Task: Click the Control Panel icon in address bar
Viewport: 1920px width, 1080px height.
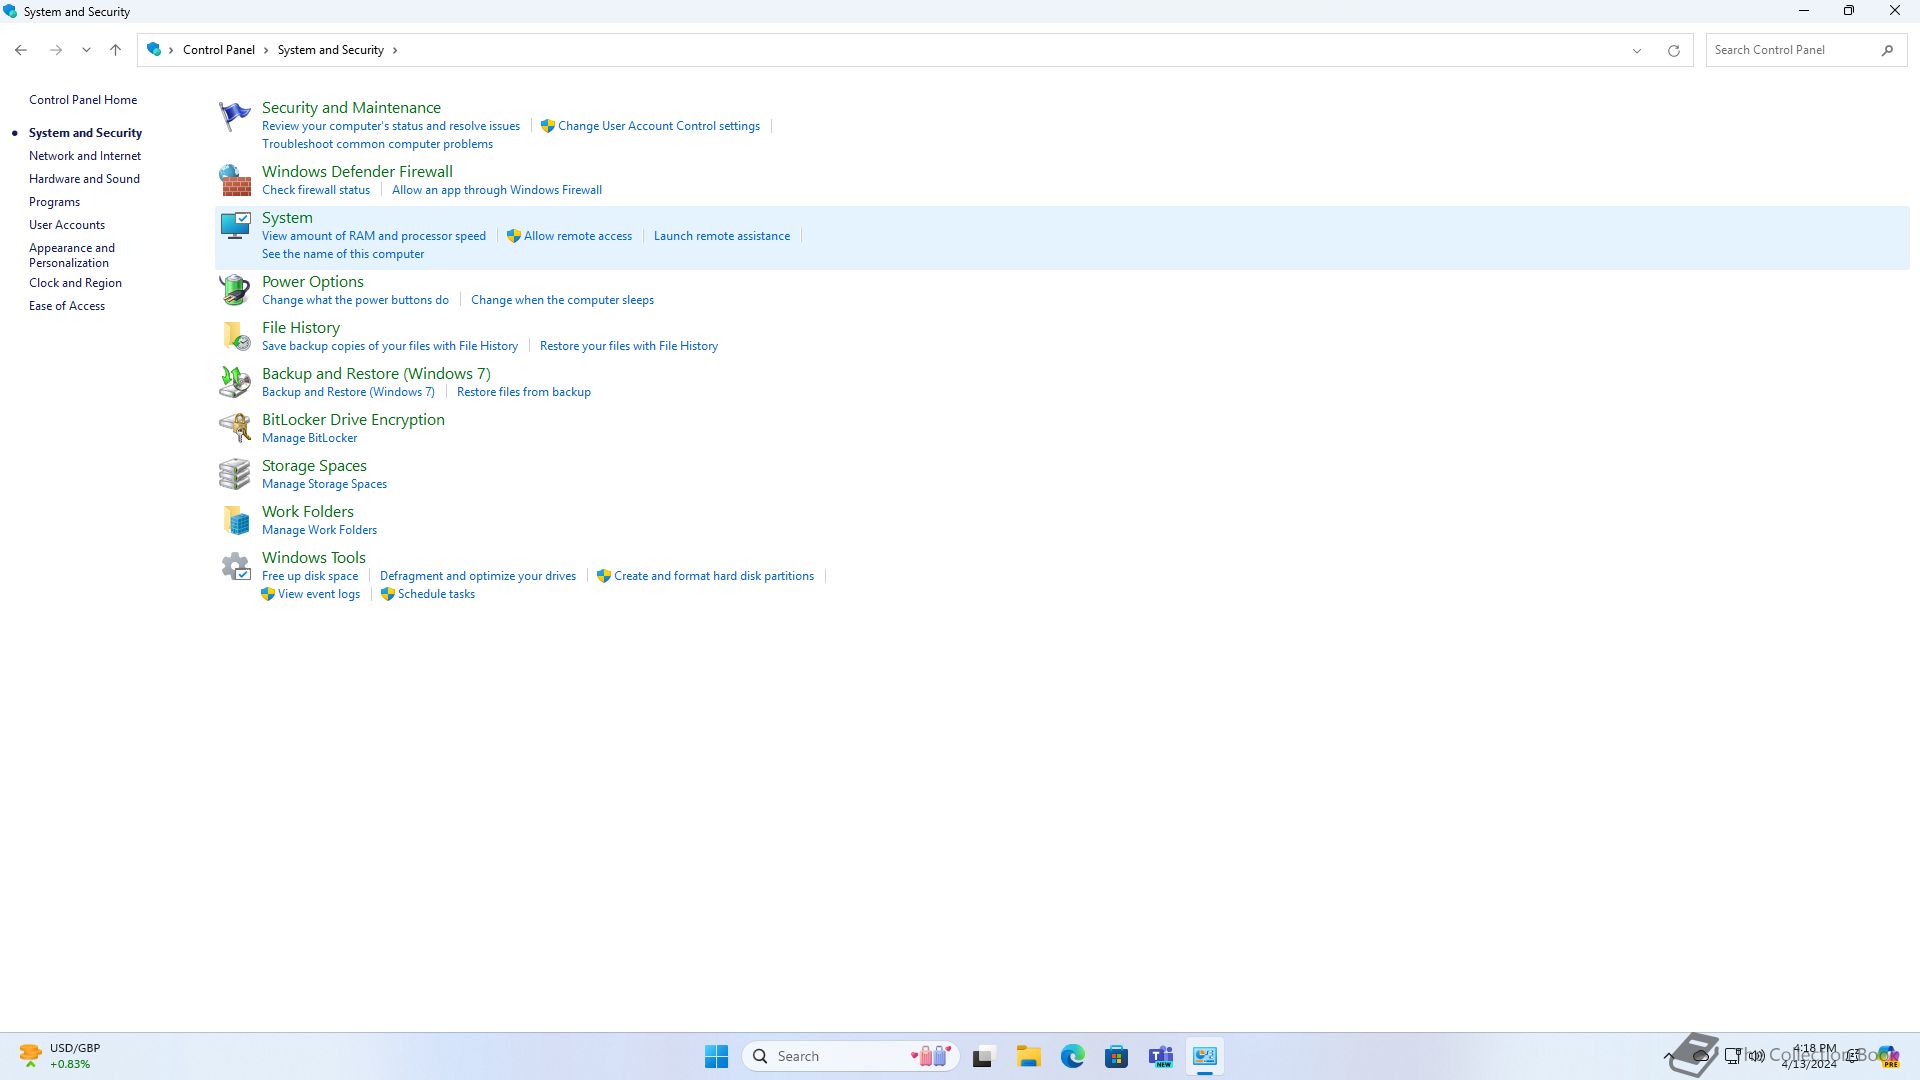Action: click(x=154, y=49)
